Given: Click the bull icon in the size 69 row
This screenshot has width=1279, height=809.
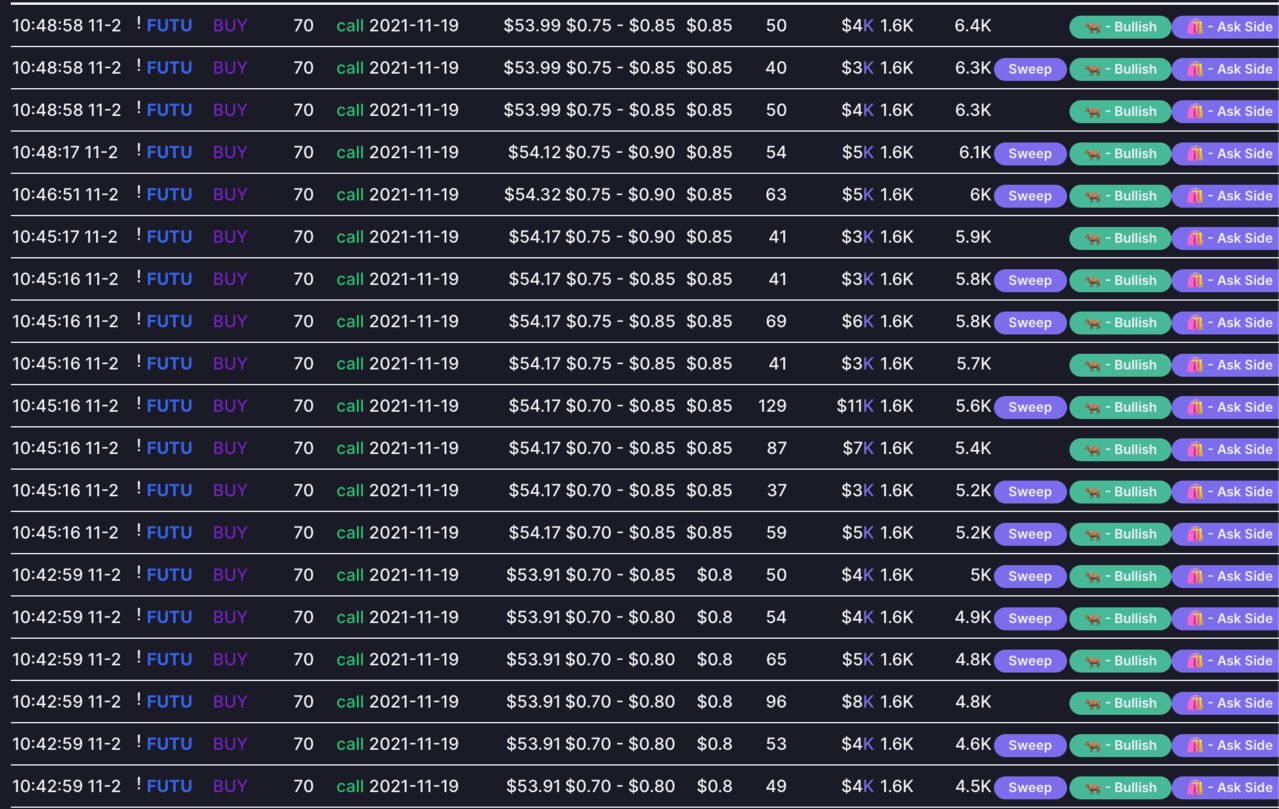Looking at the screenshot, I should [x=1093, y=323].
